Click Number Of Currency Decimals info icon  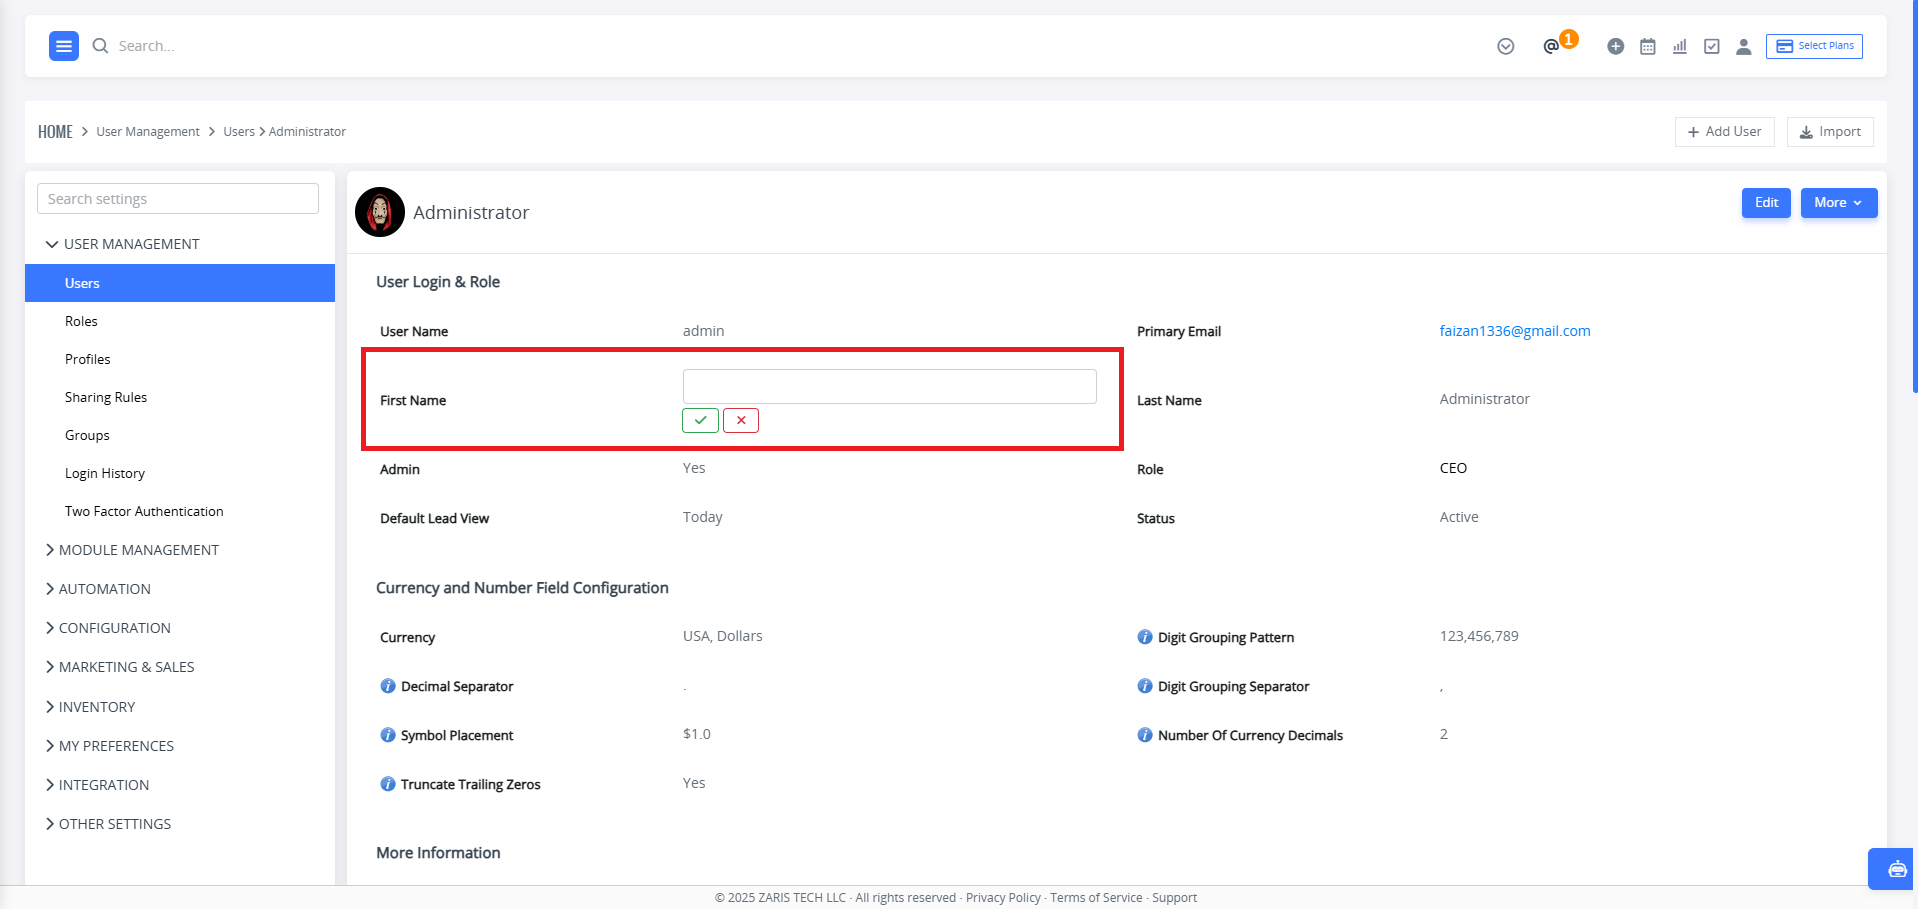click(x=1145, y=735)
